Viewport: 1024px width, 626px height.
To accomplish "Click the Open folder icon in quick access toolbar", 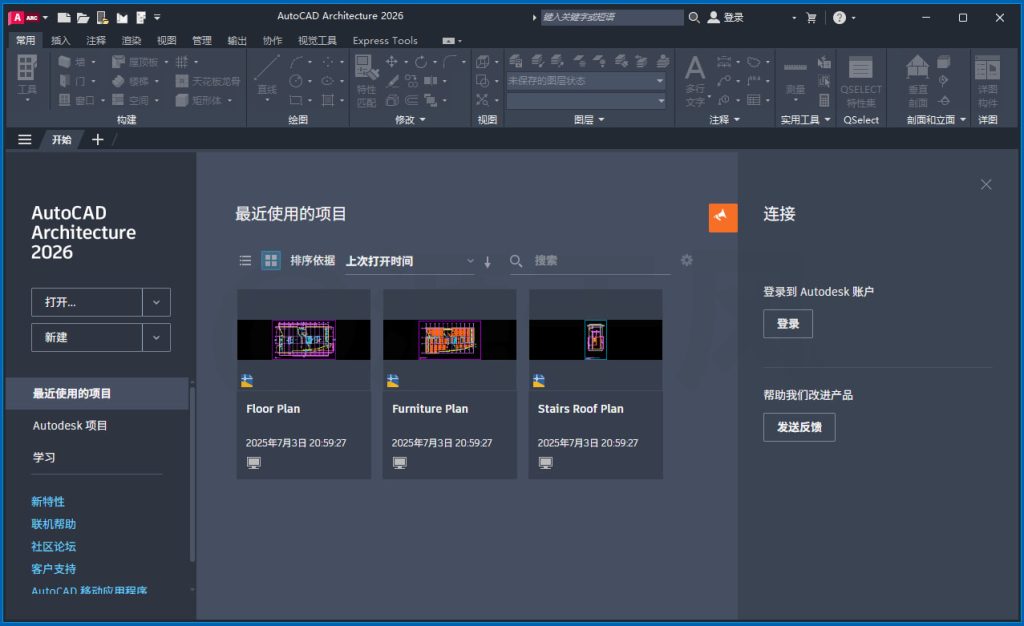I will pyautogui.click(x=82, y=18).
